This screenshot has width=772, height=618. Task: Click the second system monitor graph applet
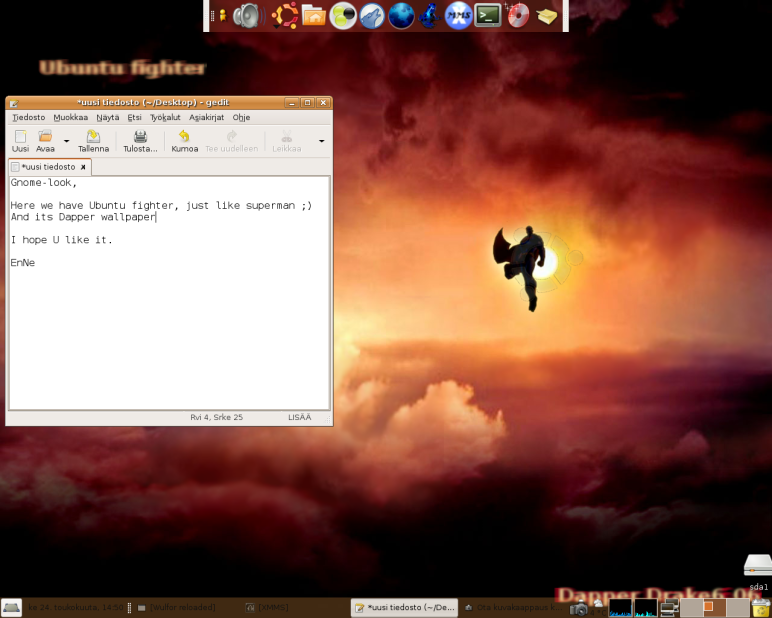(645, 608)
